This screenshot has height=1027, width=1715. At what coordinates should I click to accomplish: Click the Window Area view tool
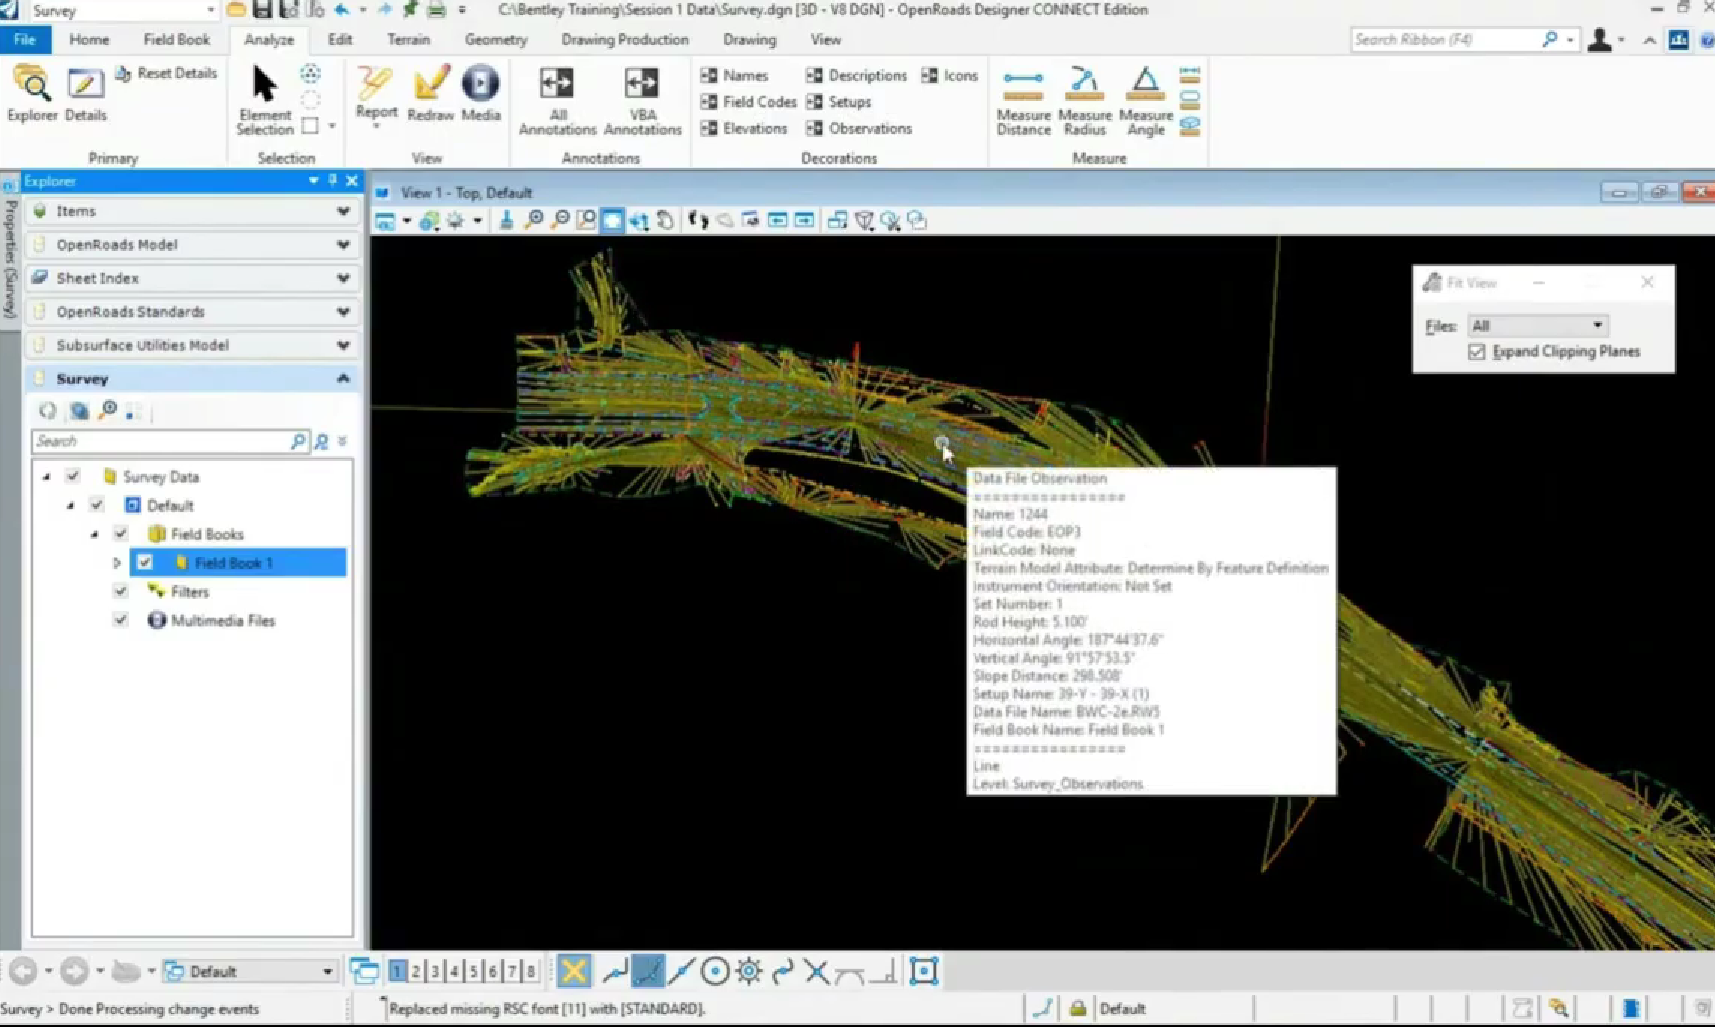coord(586,221)
